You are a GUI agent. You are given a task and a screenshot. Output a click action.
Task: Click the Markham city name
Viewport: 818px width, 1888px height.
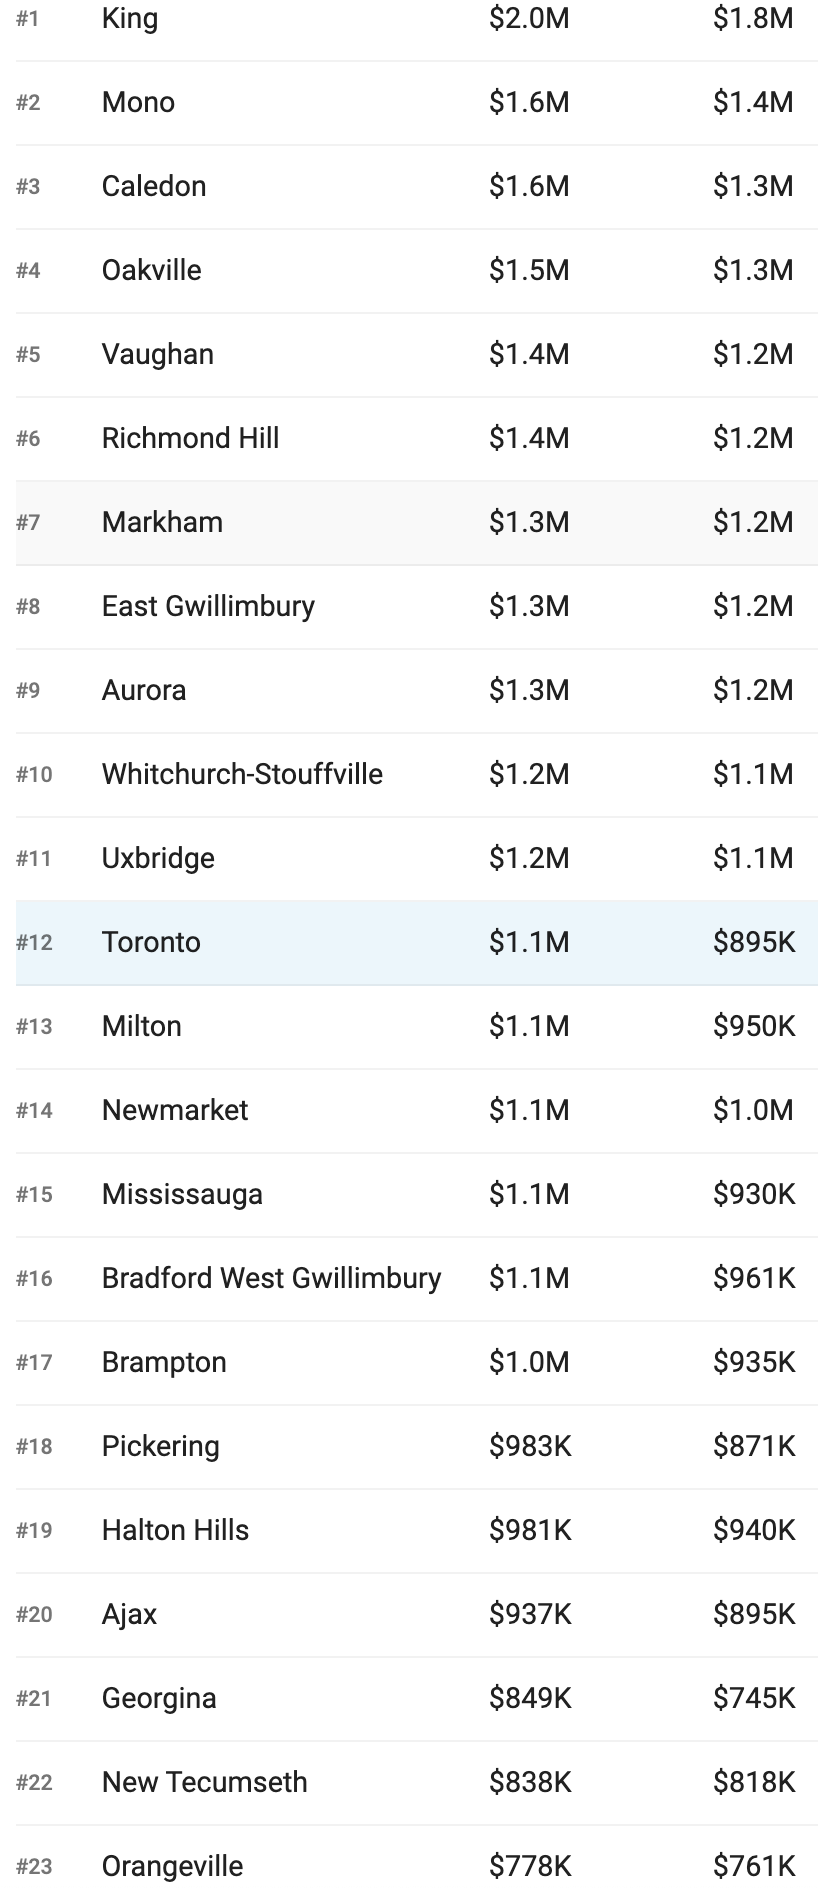point(162,522)
